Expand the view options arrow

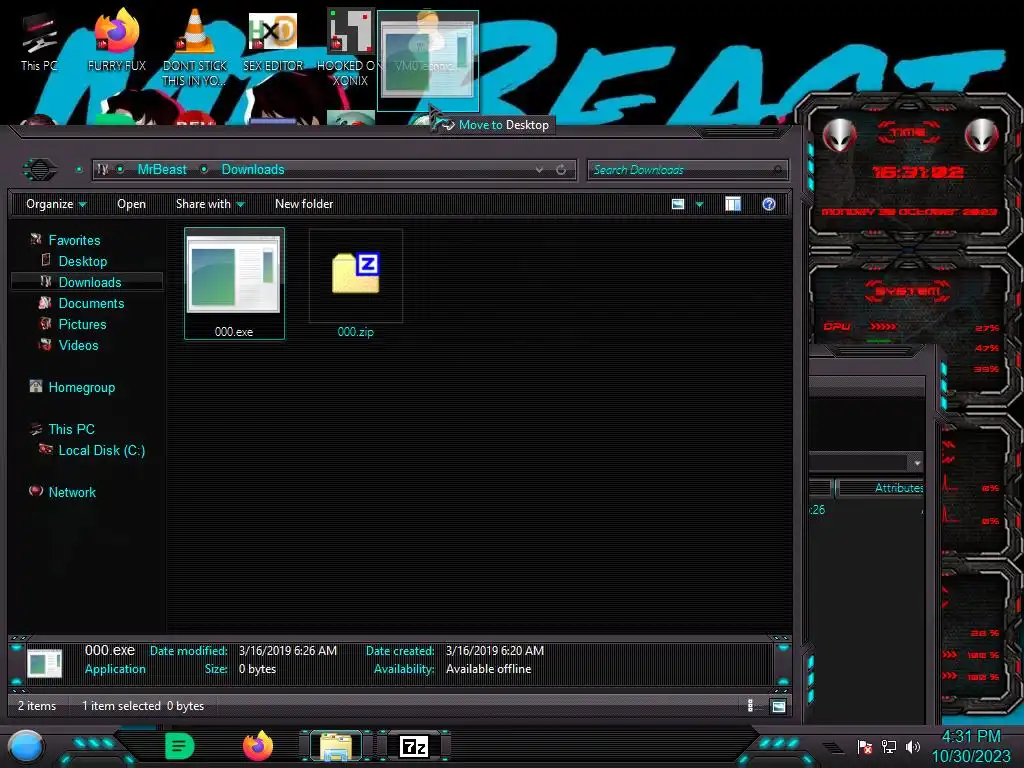coord(699,204)
